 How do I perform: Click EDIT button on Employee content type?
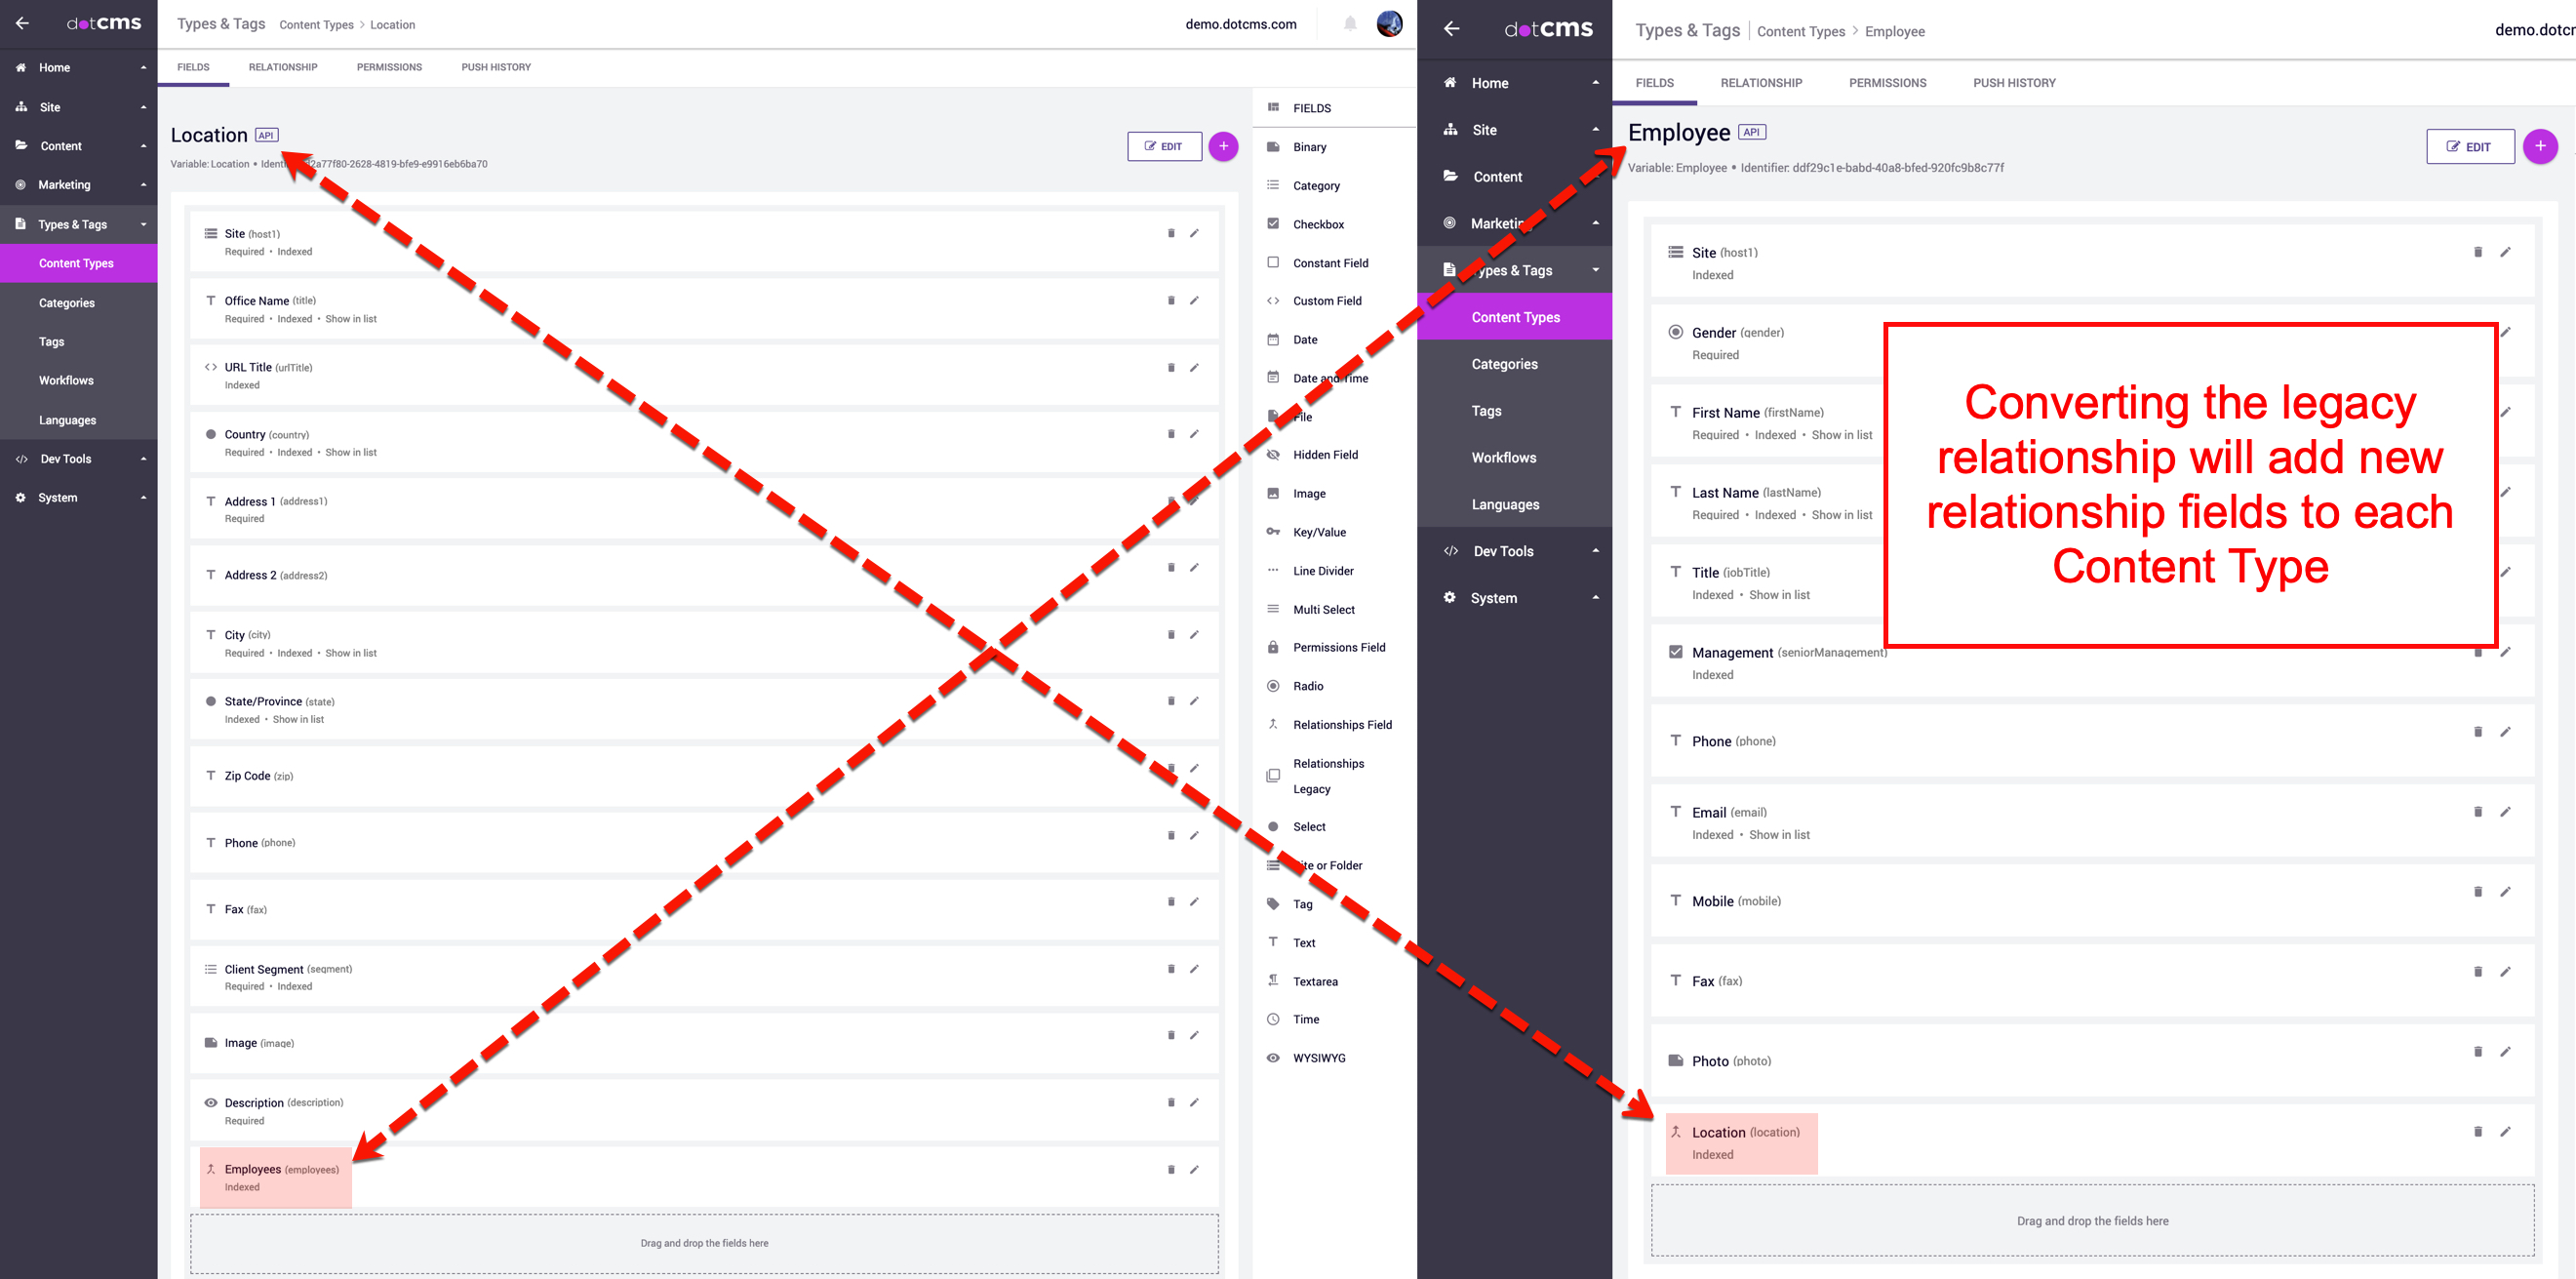2471,149
